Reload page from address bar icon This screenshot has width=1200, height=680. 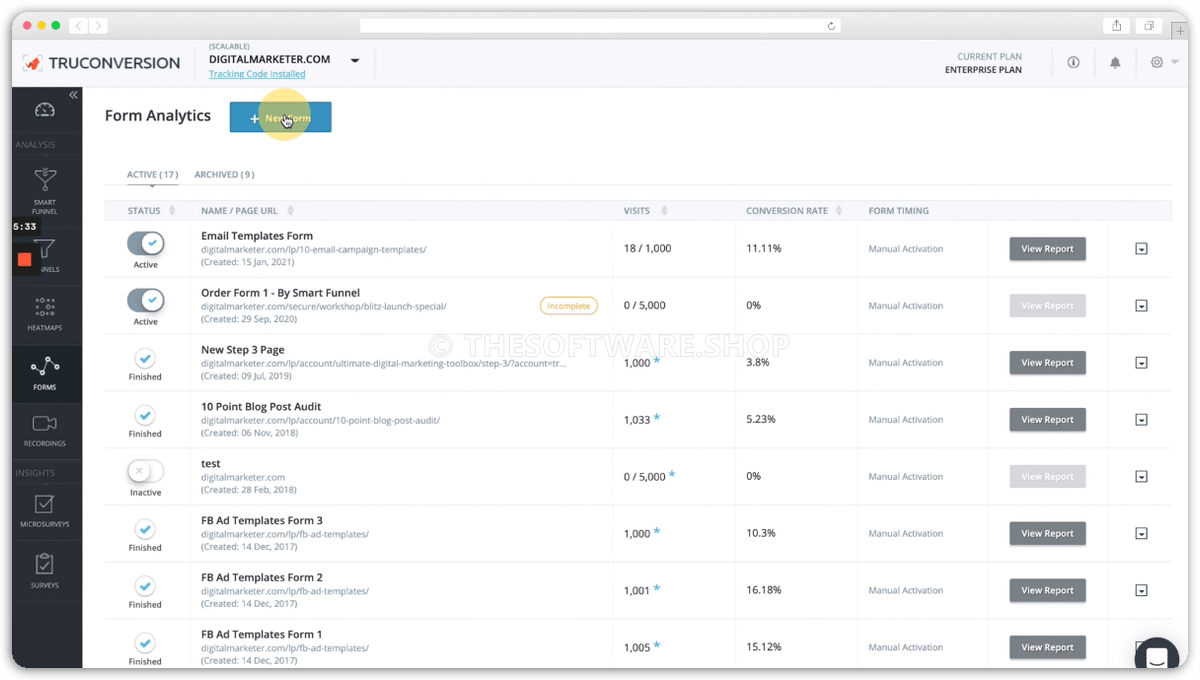click(831, 26)
